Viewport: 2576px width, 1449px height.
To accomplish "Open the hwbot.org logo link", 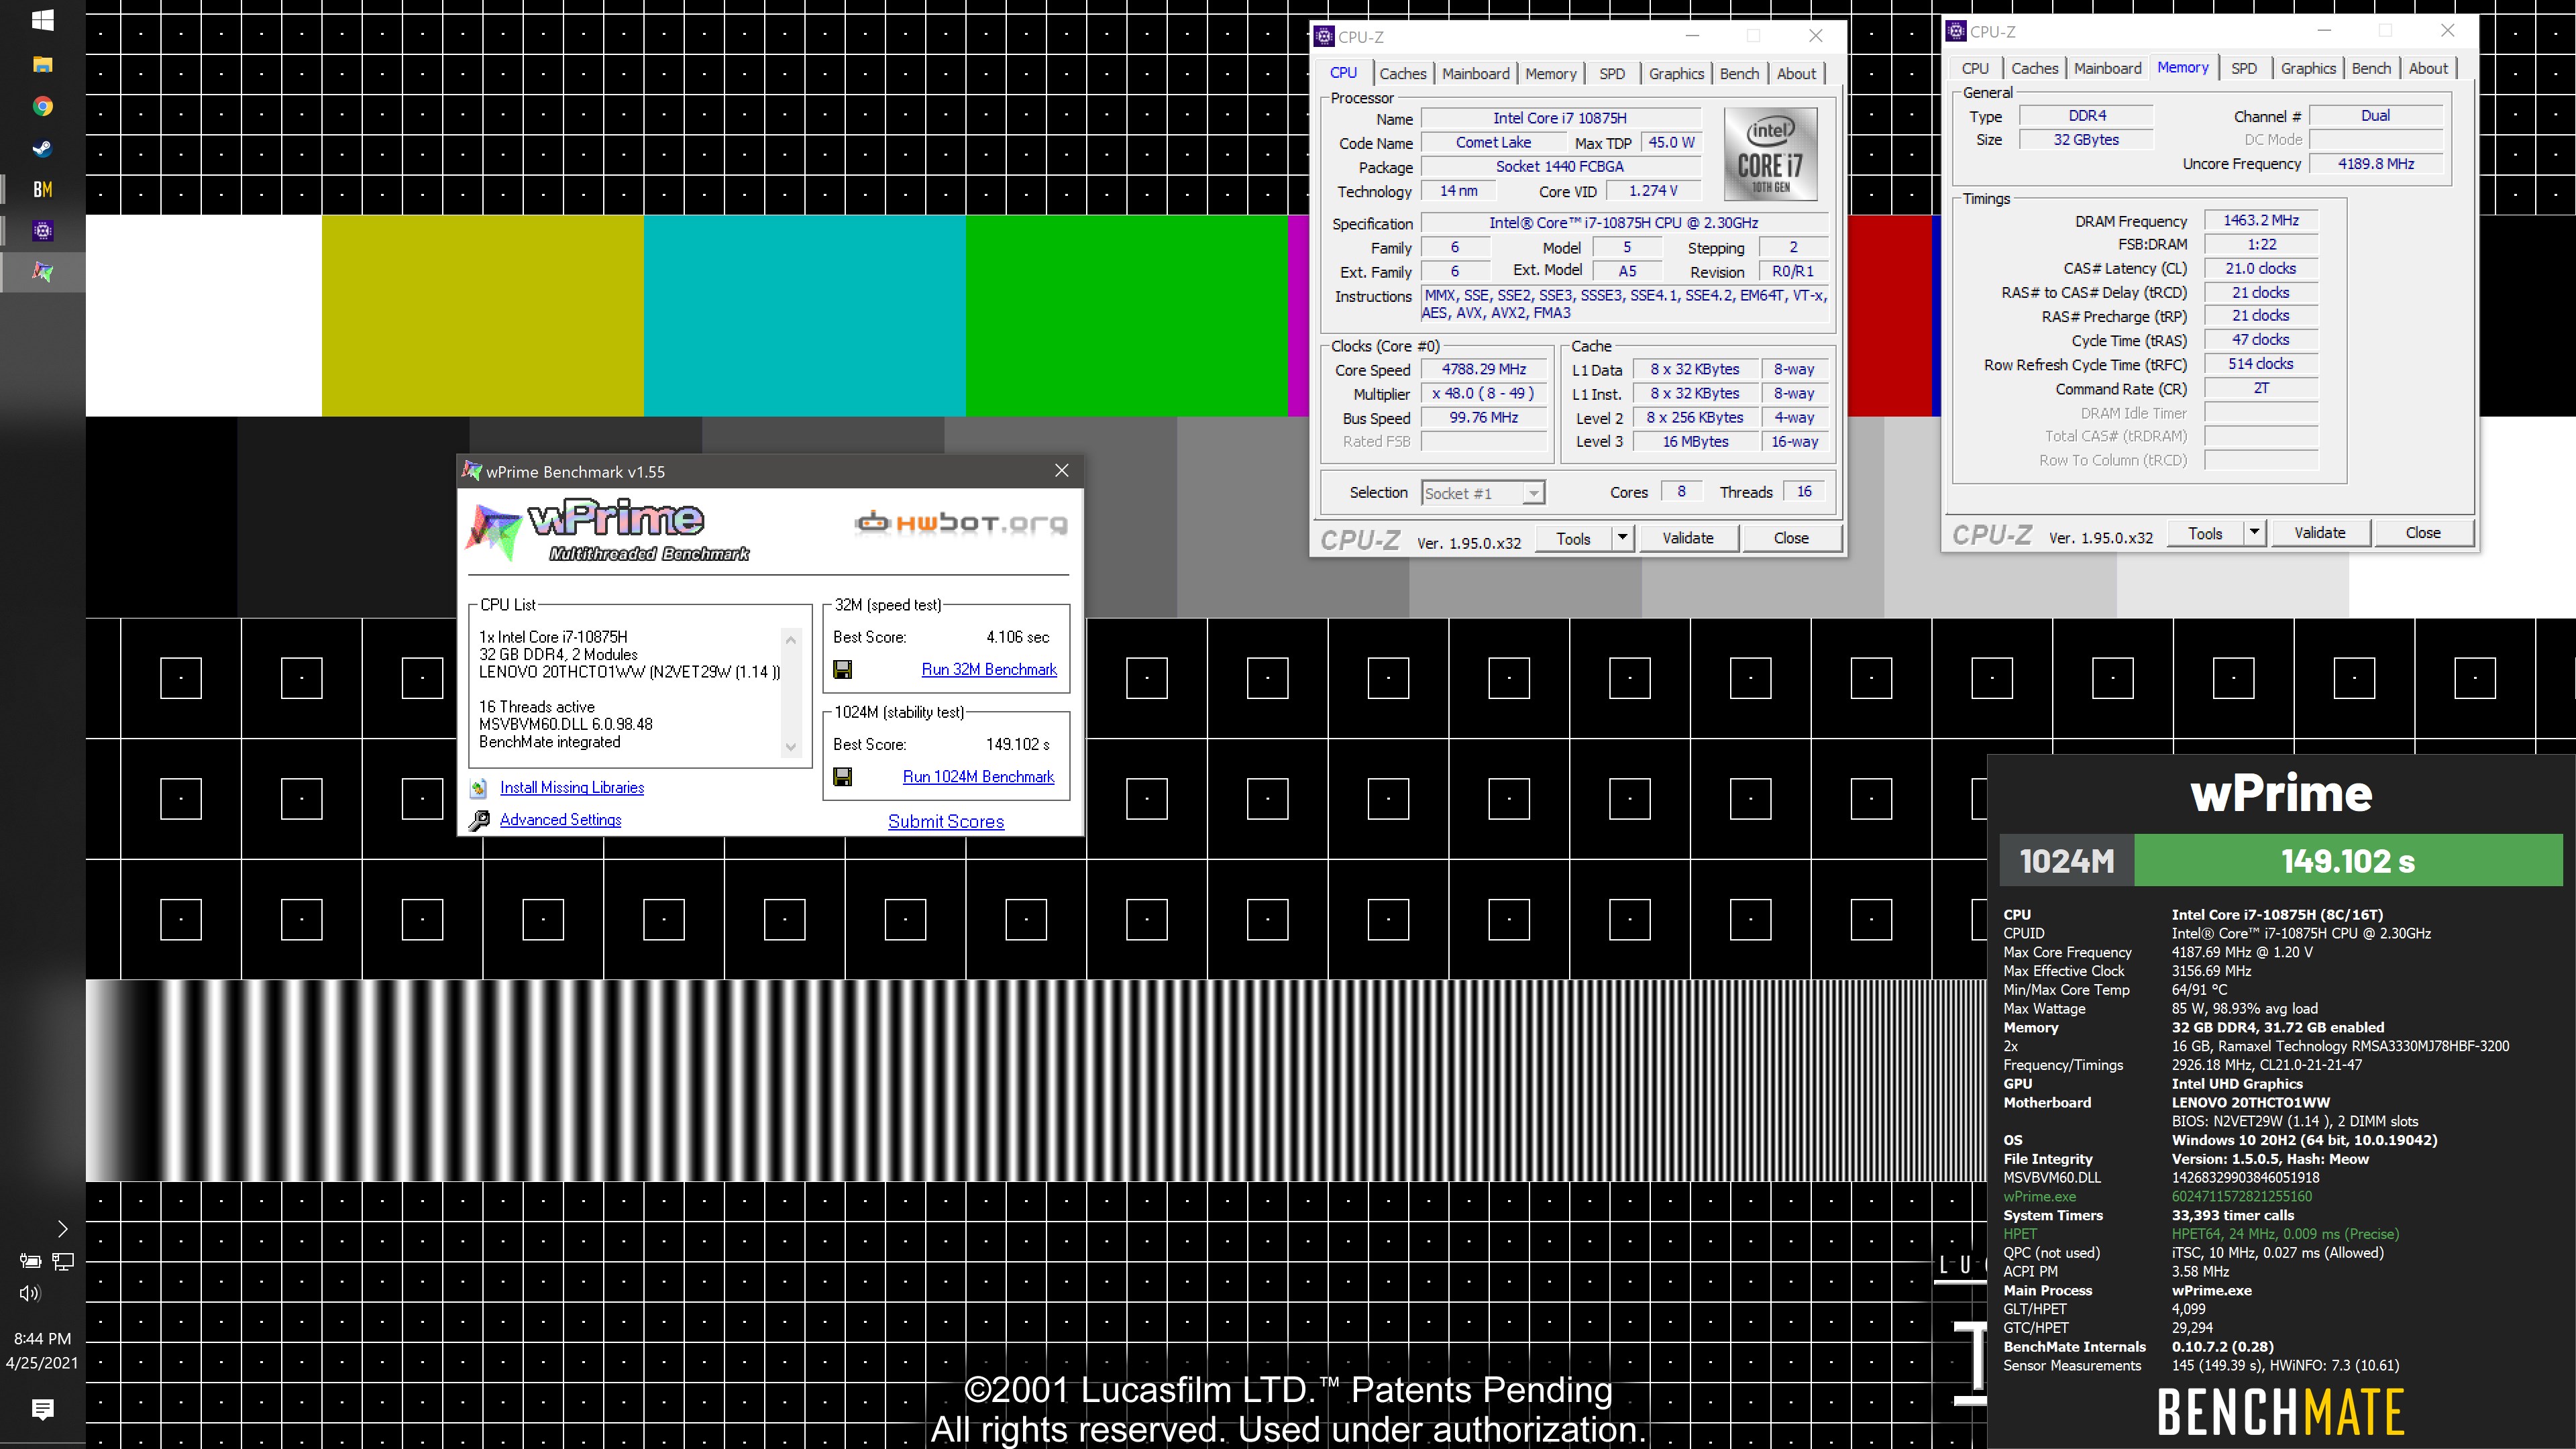I will [x=961, y=522].
